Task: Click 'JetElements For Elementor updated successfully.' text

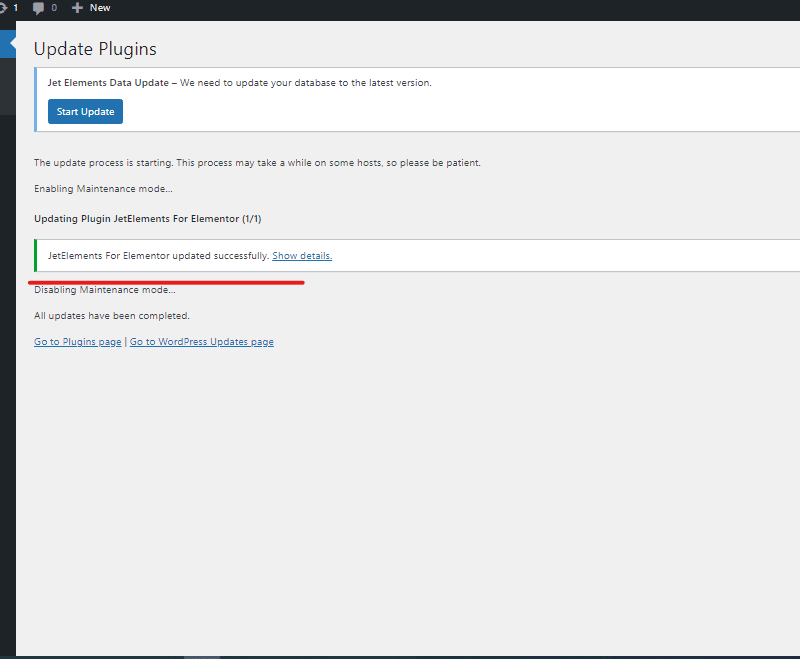Action: click(x=159, y=256)
